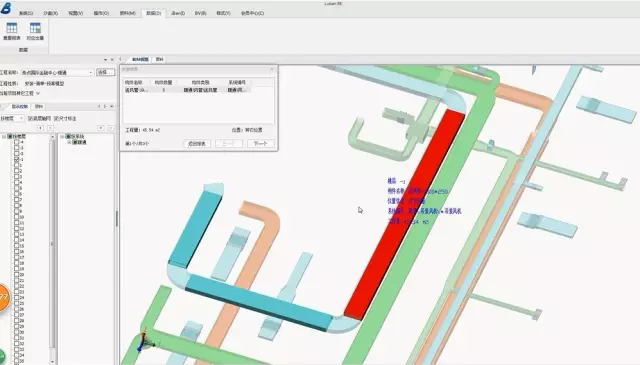Toggle the floor -3 checkbox
Viewport: 640px width, 365px height.
pyautogui.click(x=17, y=148)
